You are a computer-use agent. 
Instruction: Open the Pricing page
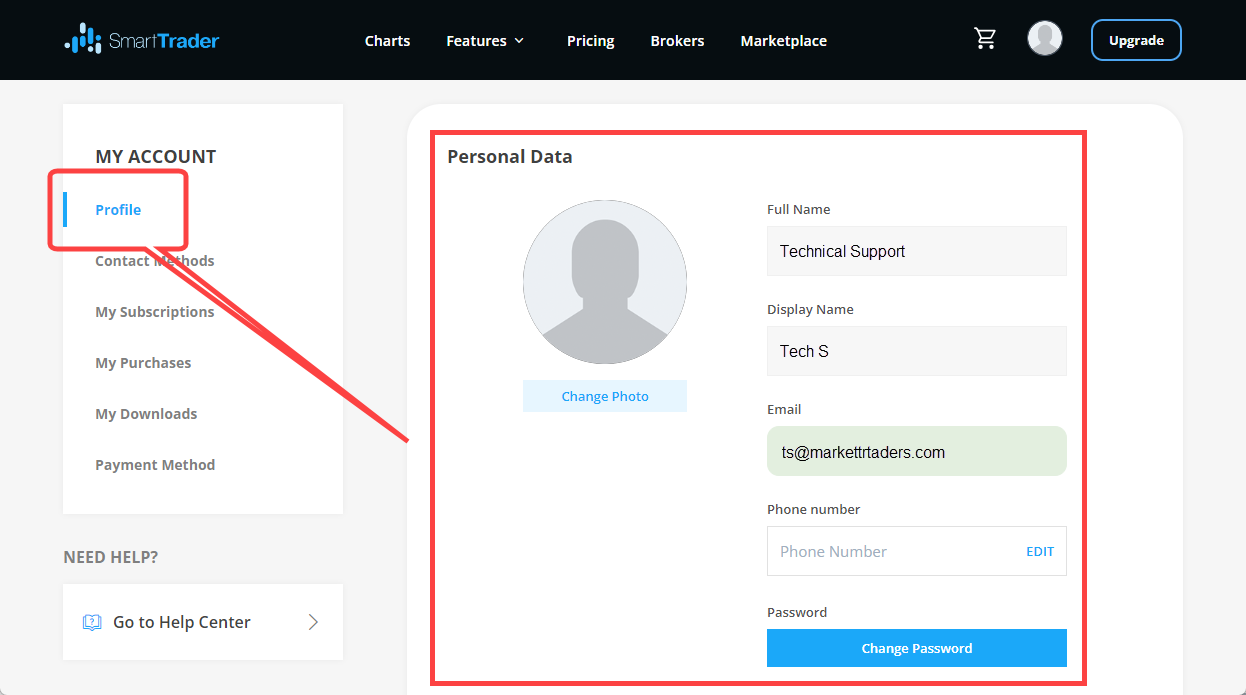pos(590,40)
